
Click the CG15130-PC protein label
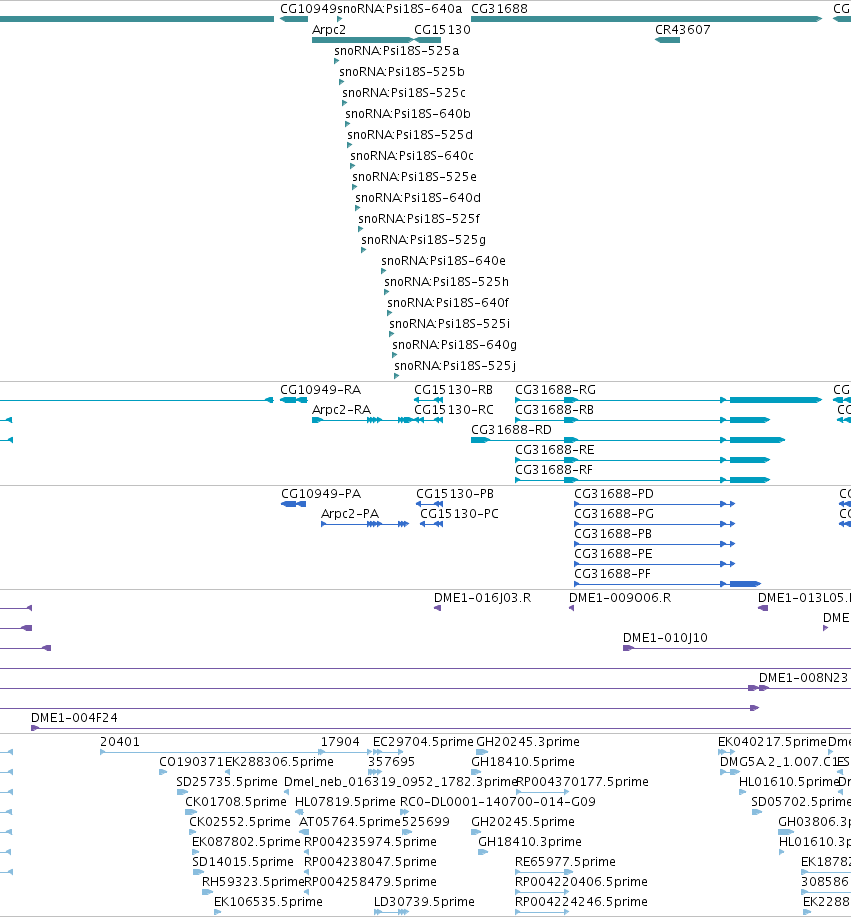click(x=459, y=514)
